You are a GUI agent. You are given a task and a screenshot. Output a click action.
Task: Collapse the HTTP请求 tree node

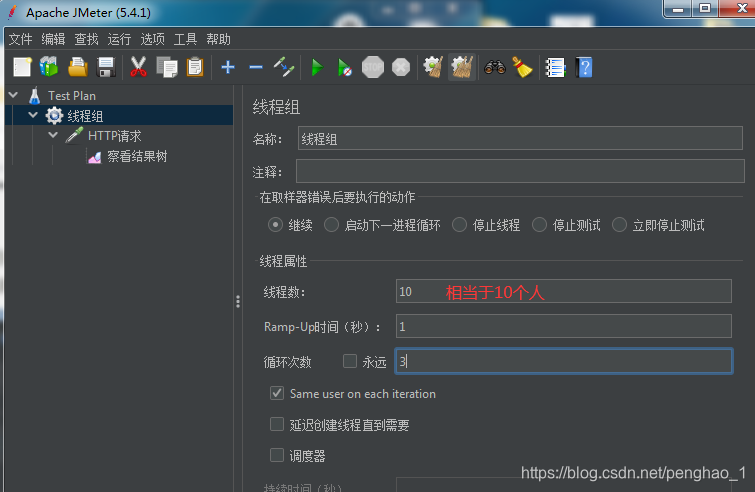(53, 135)
